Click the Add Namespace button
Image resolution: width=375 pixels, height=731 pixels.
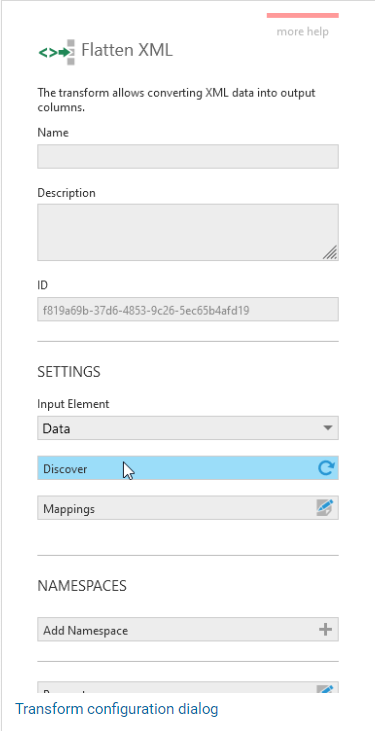188,630
